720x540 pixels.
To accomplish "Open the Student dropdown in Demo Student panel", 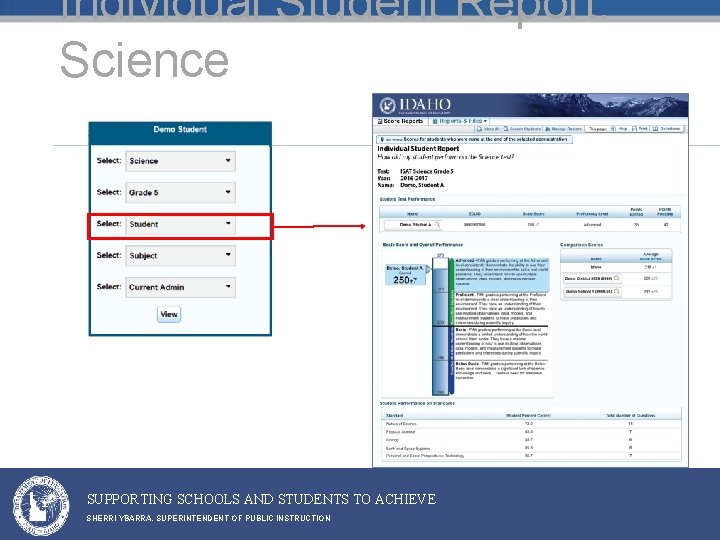I will coord(180,224).
